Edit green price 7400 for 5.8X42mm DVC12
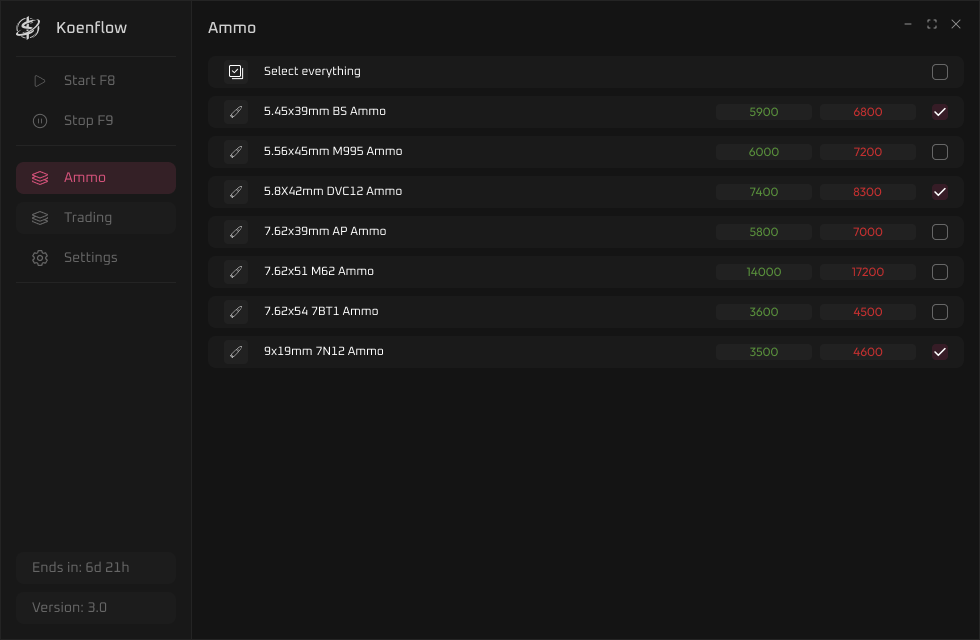The height and width of the screenshot is (640, 980). tap(764, 192)
